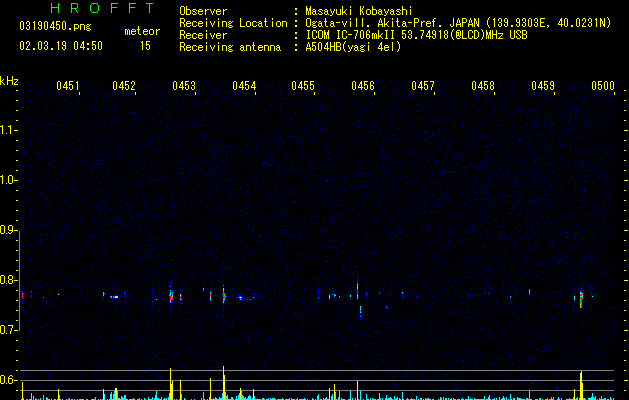629x400 pixels.
Task: Click the ICOM IC-706mkII receiver text
Action: pos(416,35)
